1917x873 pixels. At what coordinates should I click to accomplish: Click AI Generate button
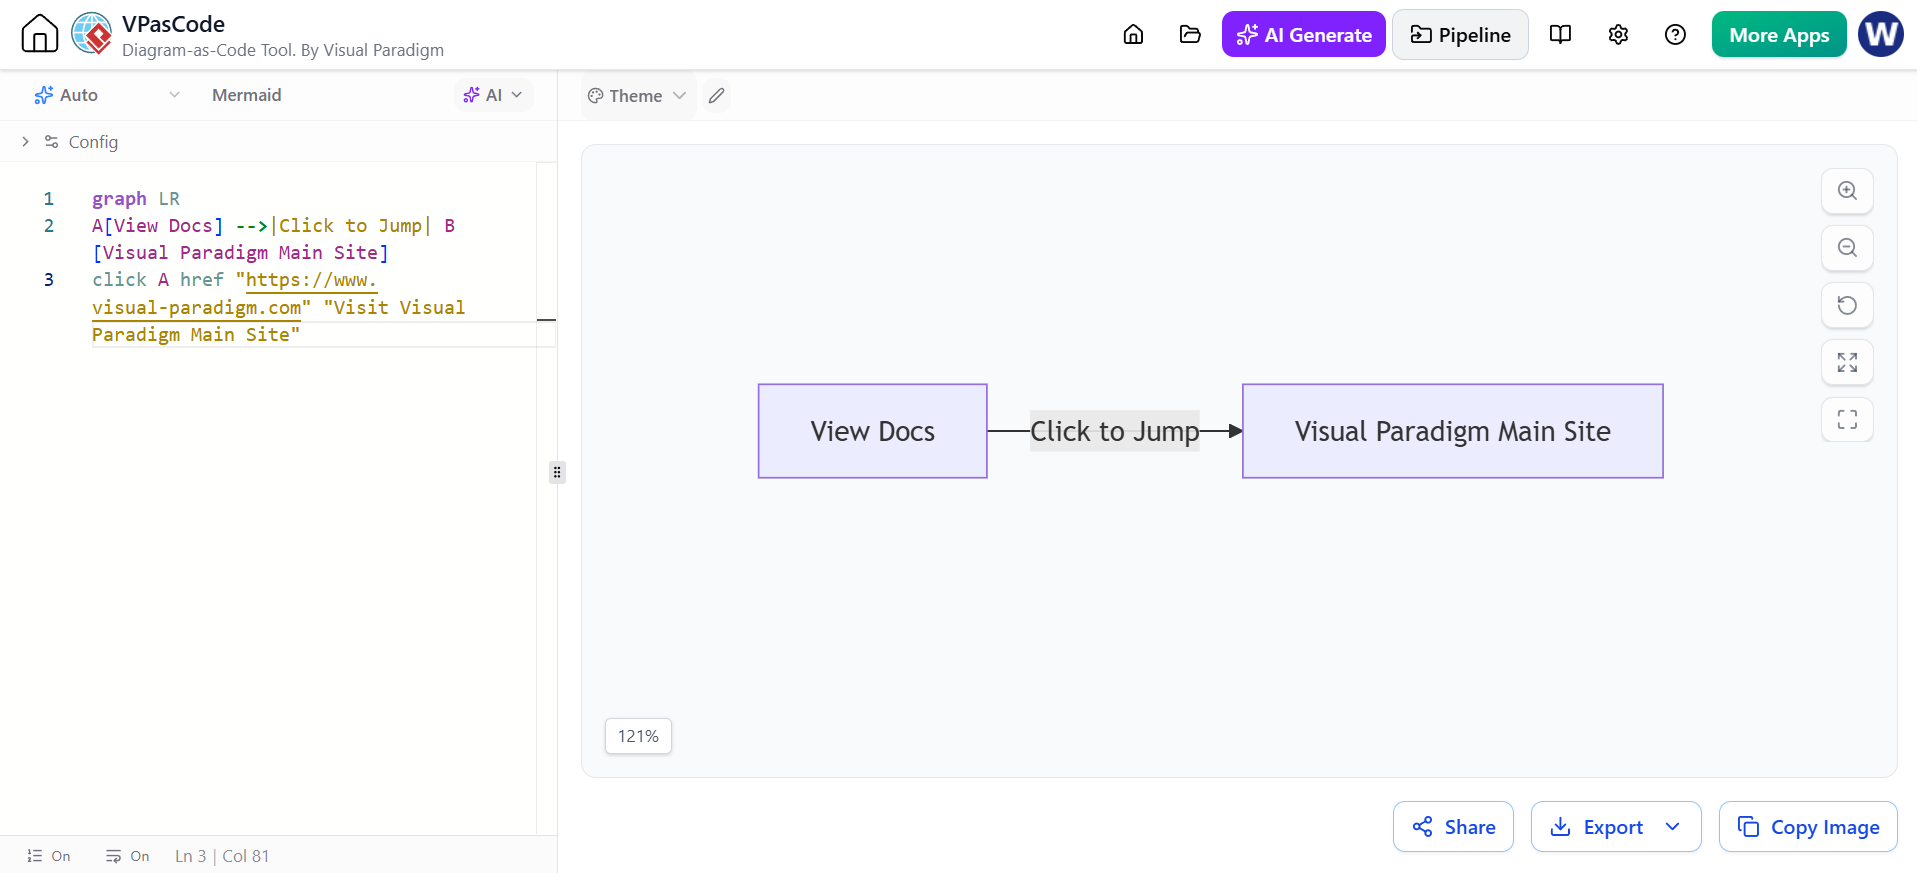1303,35
